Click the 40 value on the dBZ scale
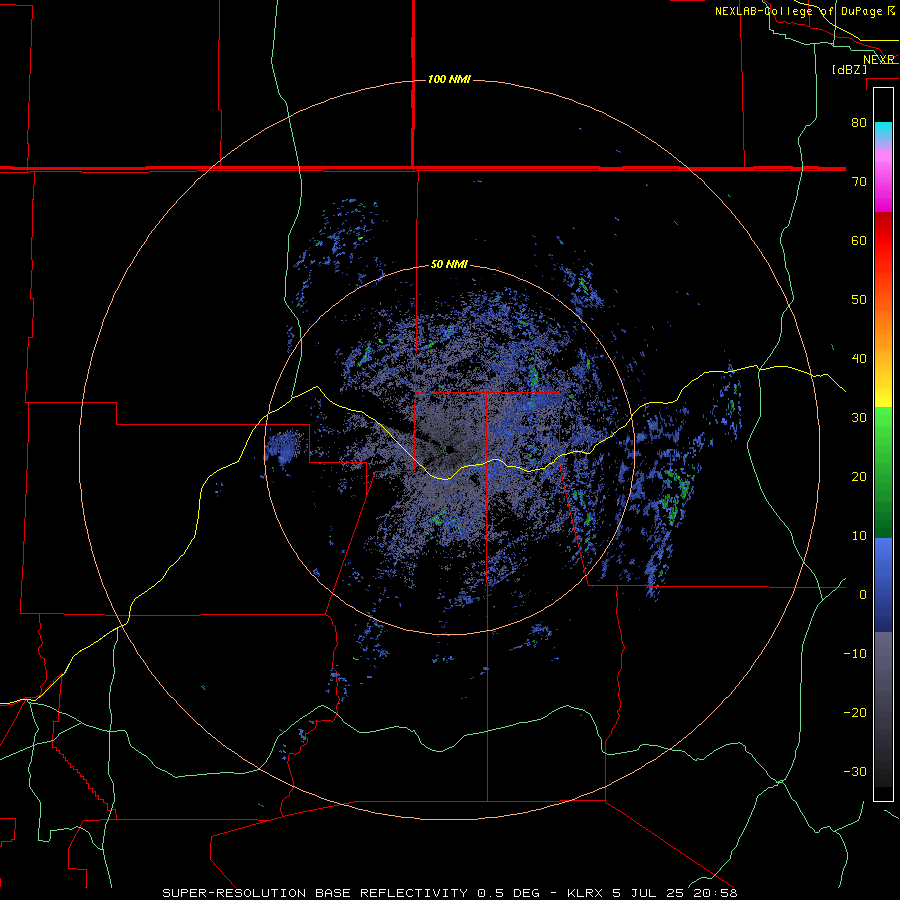Viewport: 900px width, 900px height. pyautogui.click(x=859, y=359)
